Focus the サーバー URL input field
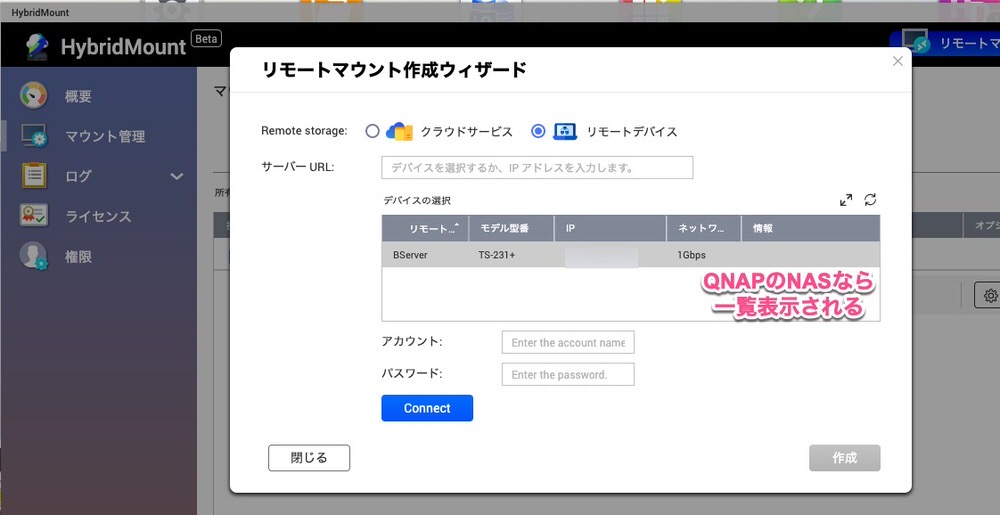Viewport: 1000px width, 515px height. (x=537, y=168)
